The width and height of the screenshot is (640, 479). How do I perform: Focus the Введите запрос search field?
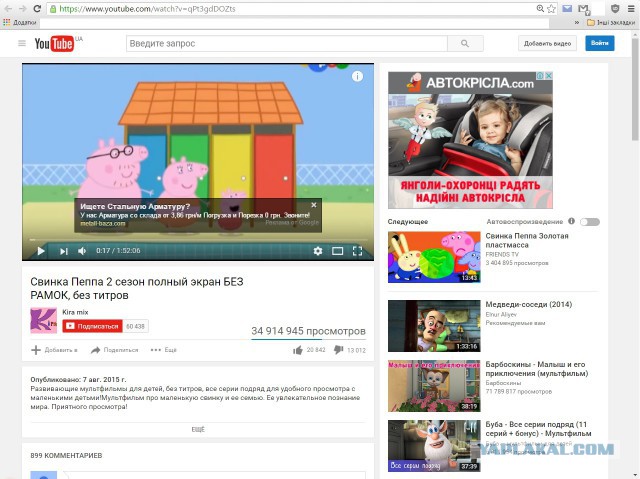tap(287, 43)
